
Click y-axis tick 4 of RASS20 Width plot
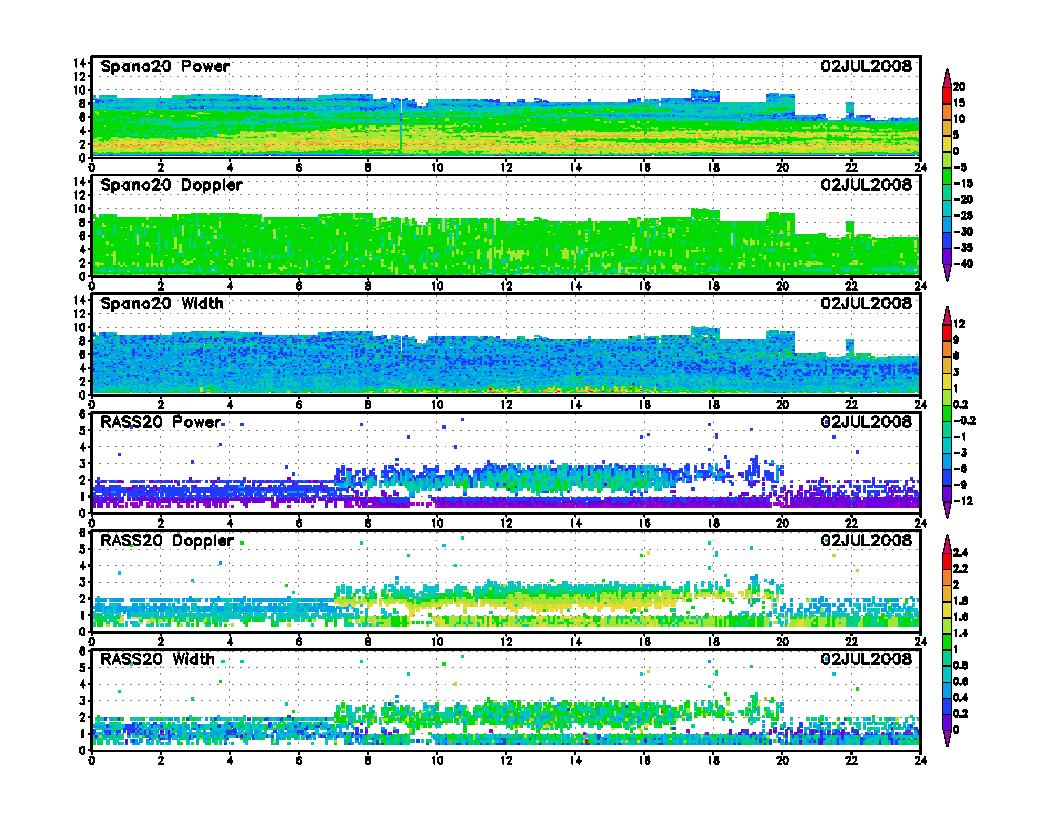click(x=83, y=684)
